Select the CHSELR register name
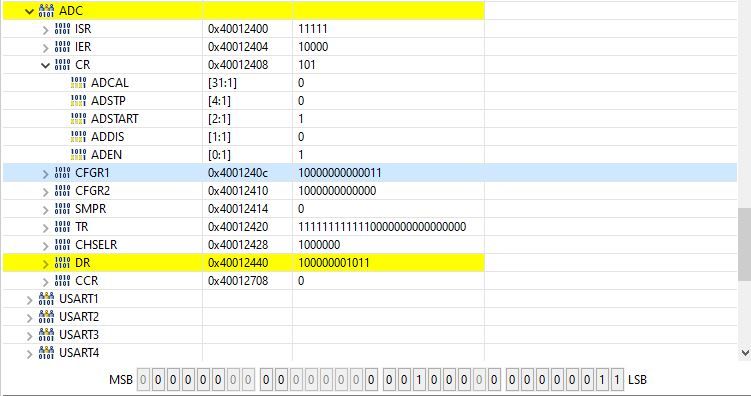 coord(96,245)
